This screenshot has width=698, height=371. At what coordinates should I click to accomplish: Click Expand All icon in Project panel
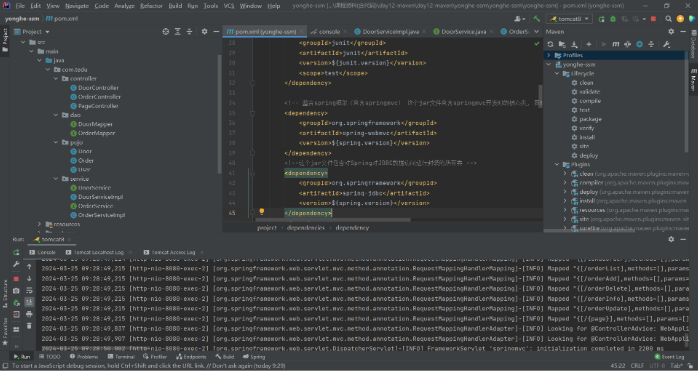pos(178,32)
